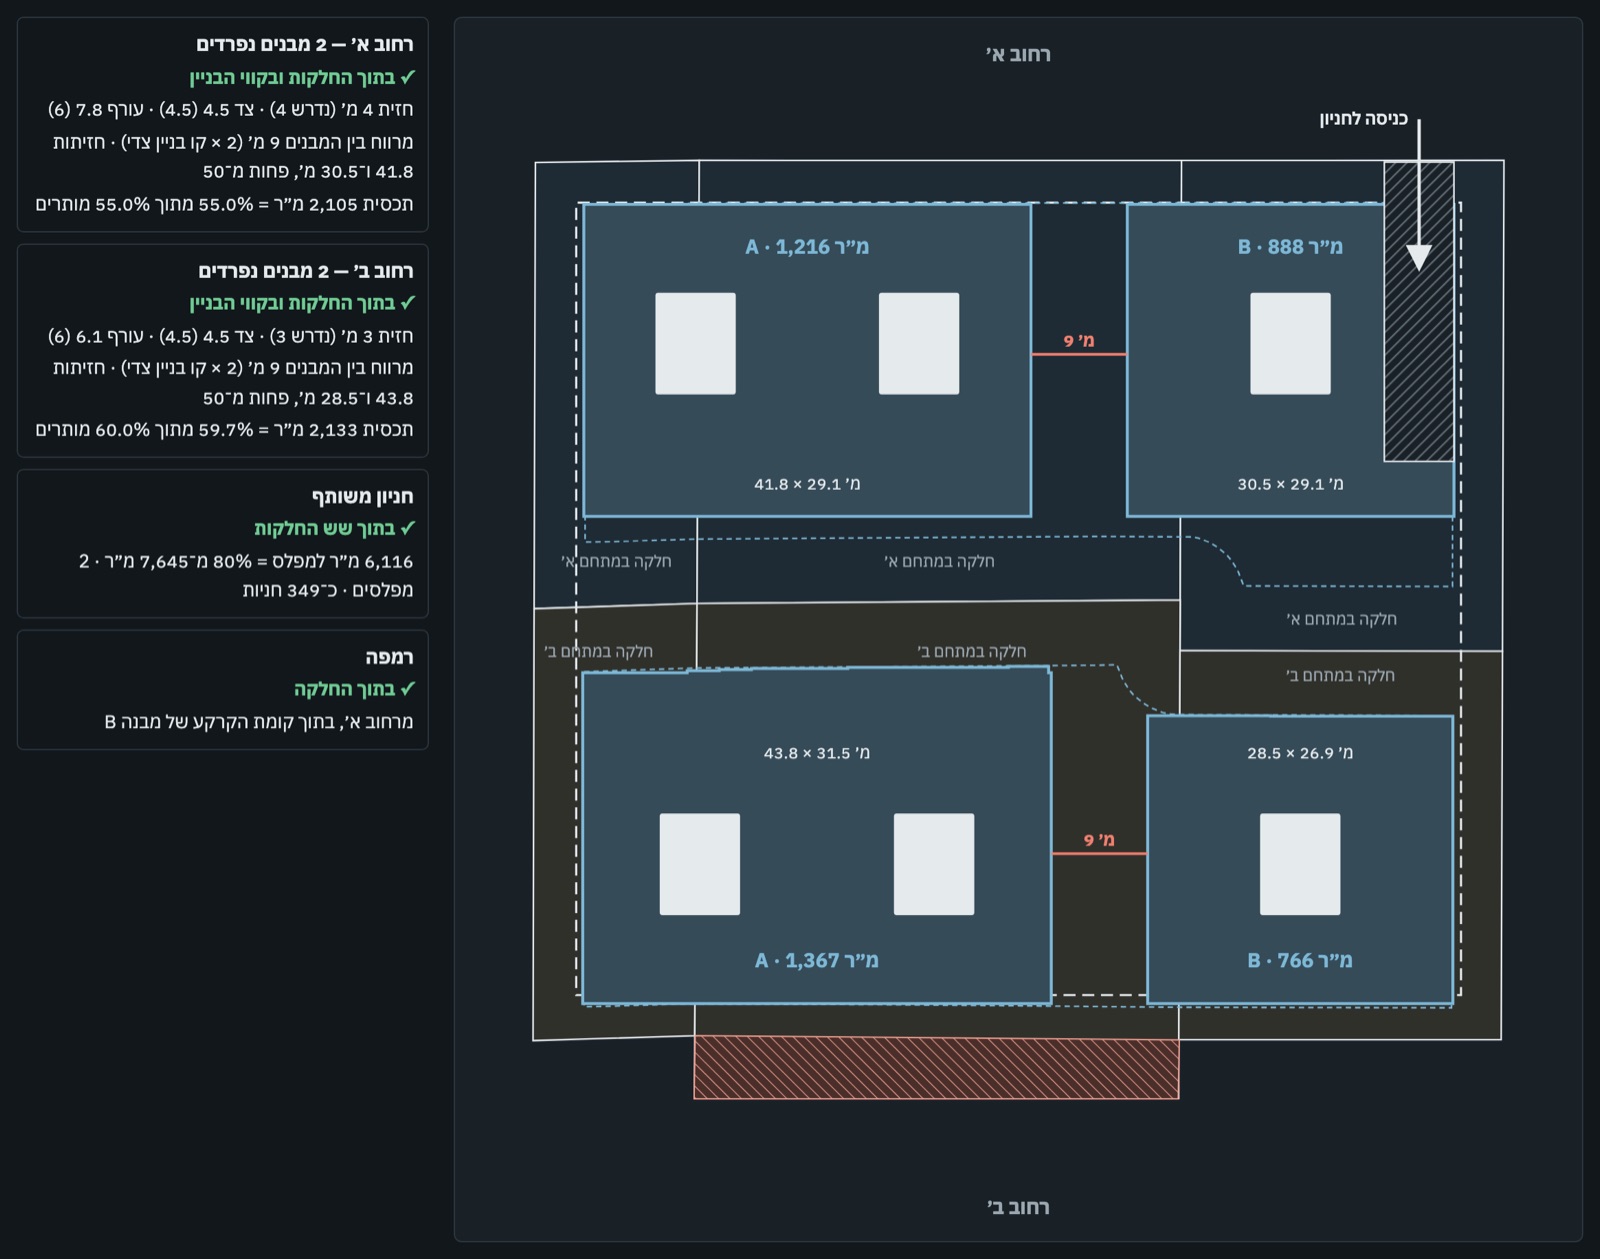Open the רמפה info card
Viewport: 1600px width, 1259px height.
(223, 689)
